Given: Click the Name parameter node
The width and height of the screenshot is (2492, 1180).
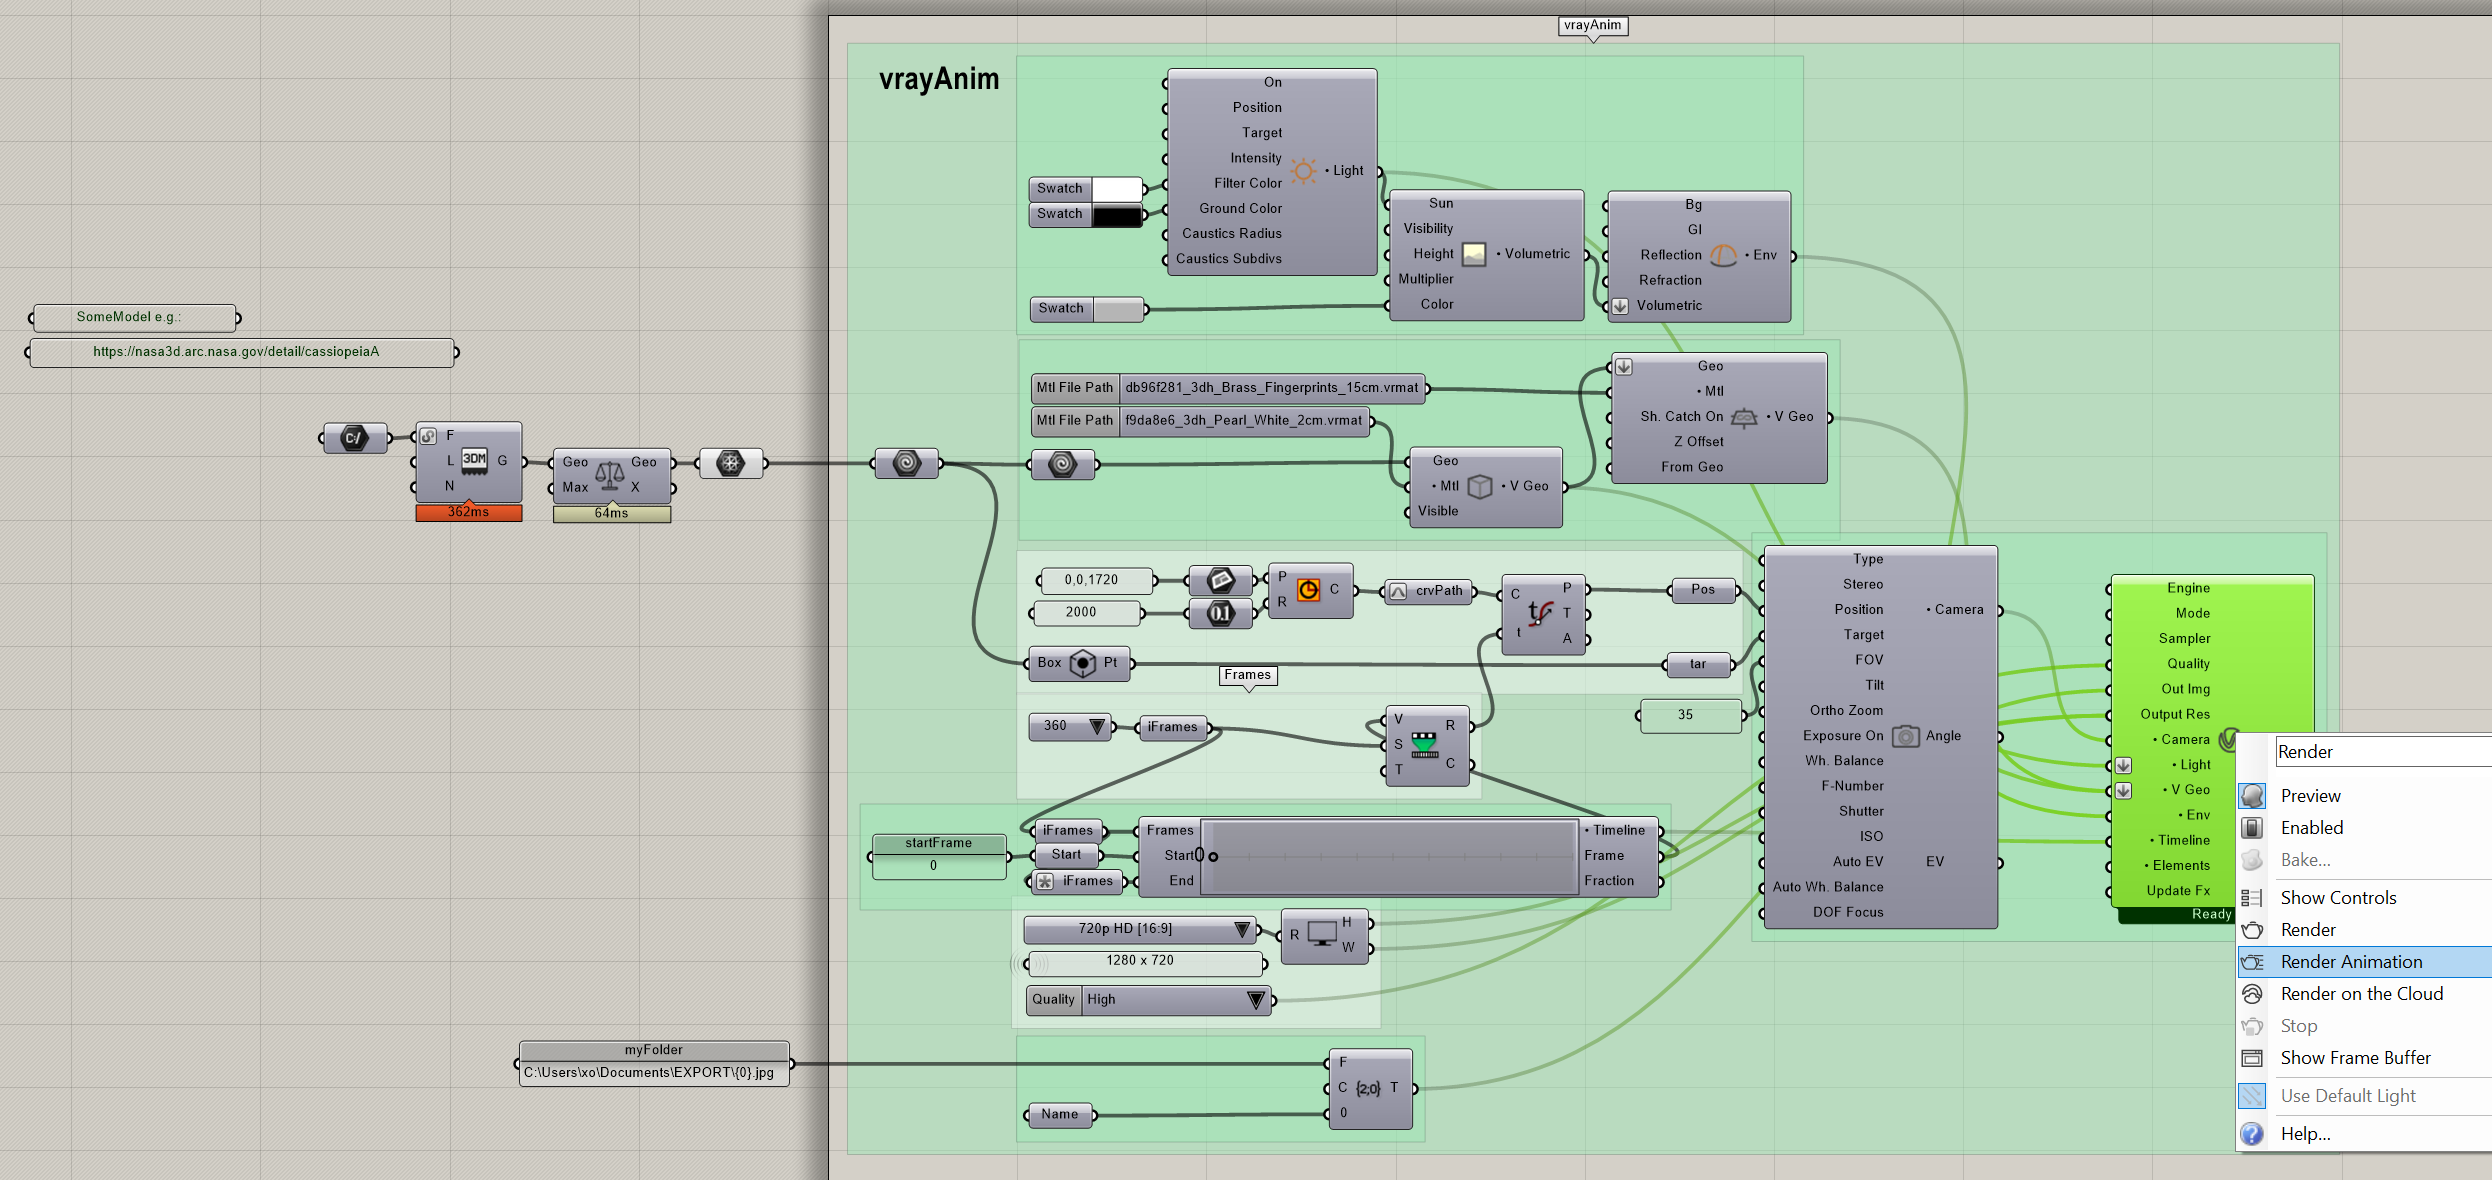Looking at the screenshot, I should 1060,1115.
